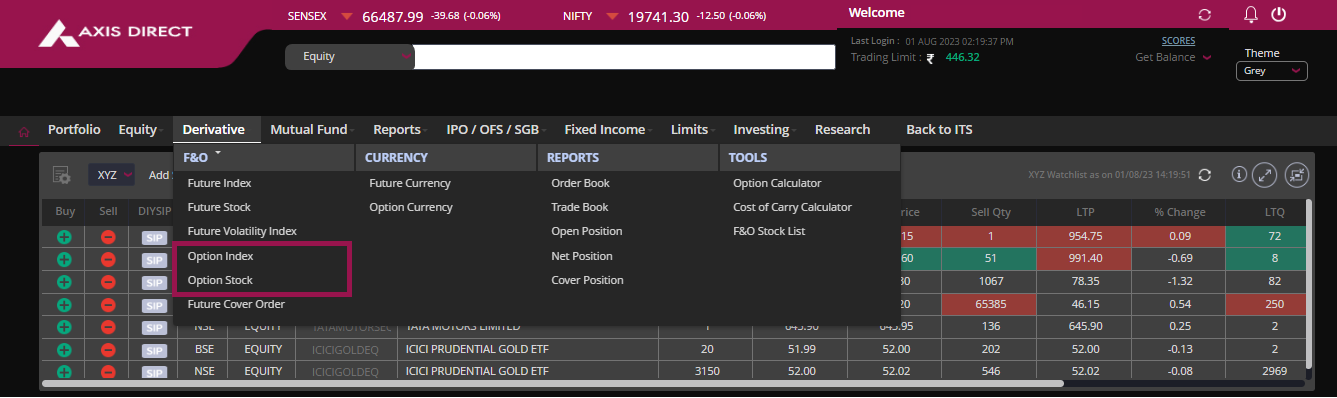Expand the Get Balance dropdown
Viewport: 1337px width, 398px height.
click(x=1173, y=57)
